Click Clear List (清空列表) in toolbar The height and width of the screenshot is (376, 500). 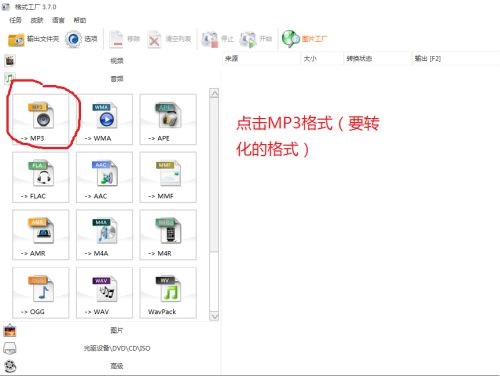(x=169, y=39)
